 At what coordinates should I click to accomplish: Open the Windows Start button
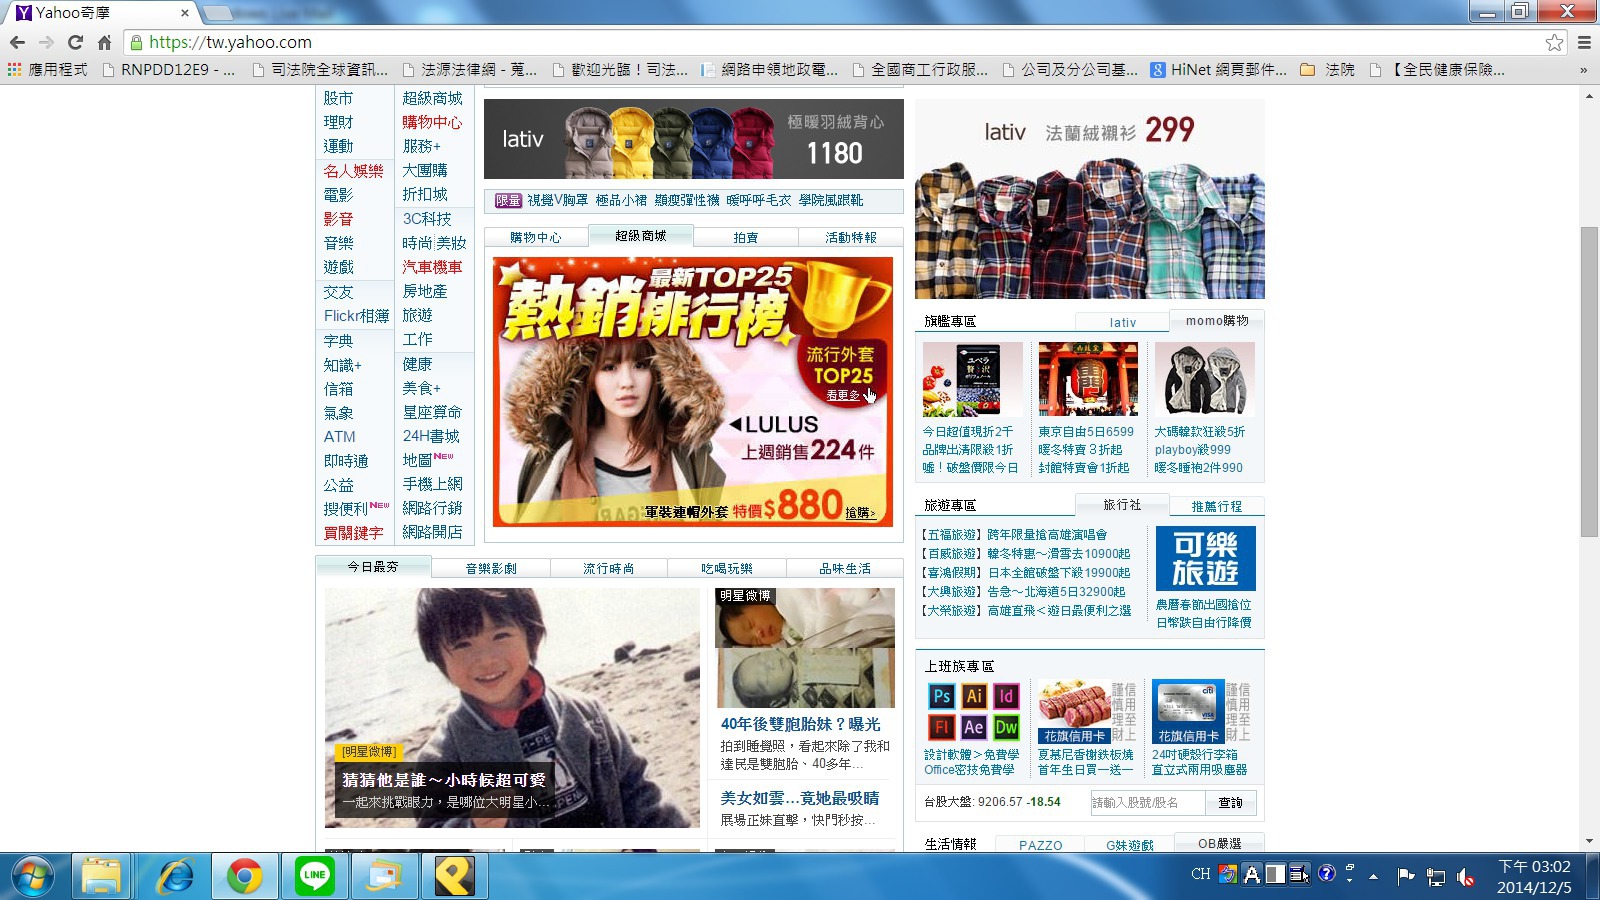click(x=32, y=877)
